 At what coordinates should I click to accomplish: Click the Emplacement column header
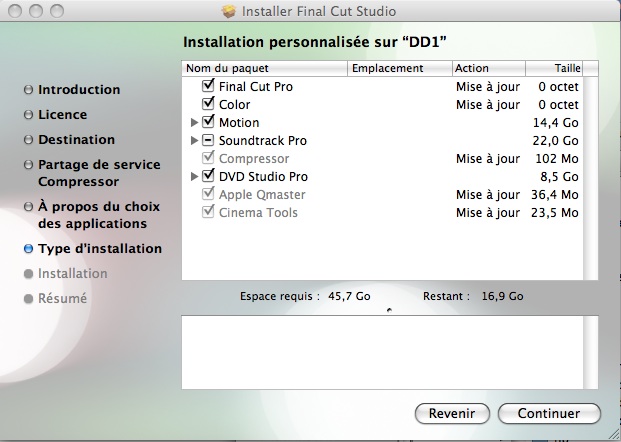[x=400, y=68]
